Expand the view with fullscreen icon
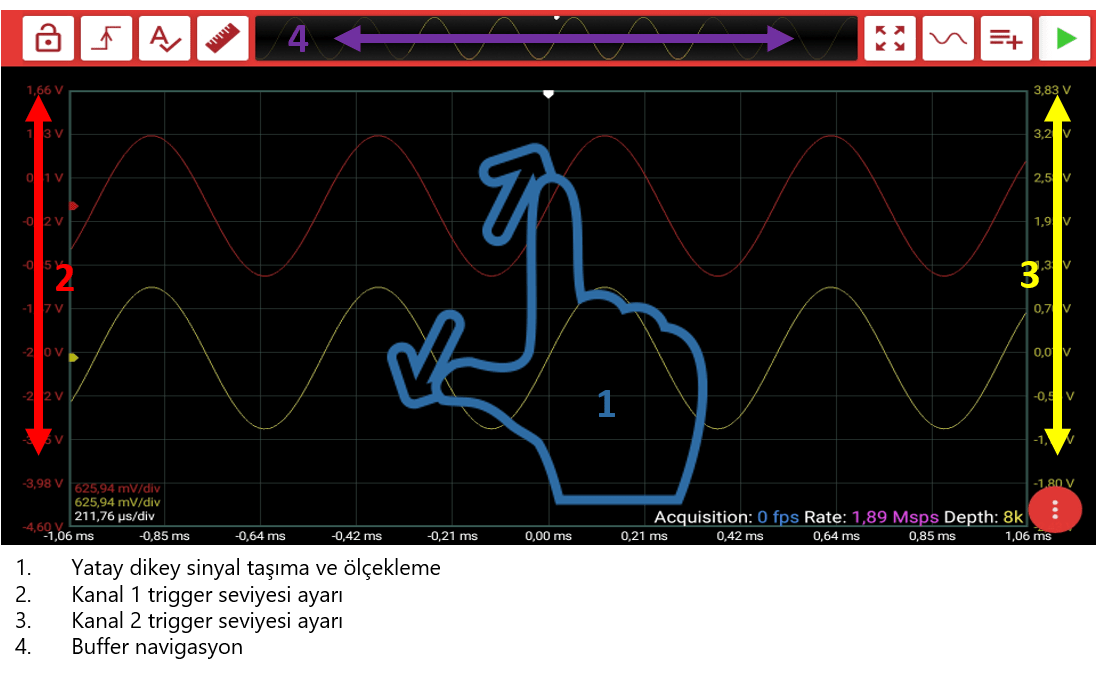1096x674 pixels. [889, 38]
